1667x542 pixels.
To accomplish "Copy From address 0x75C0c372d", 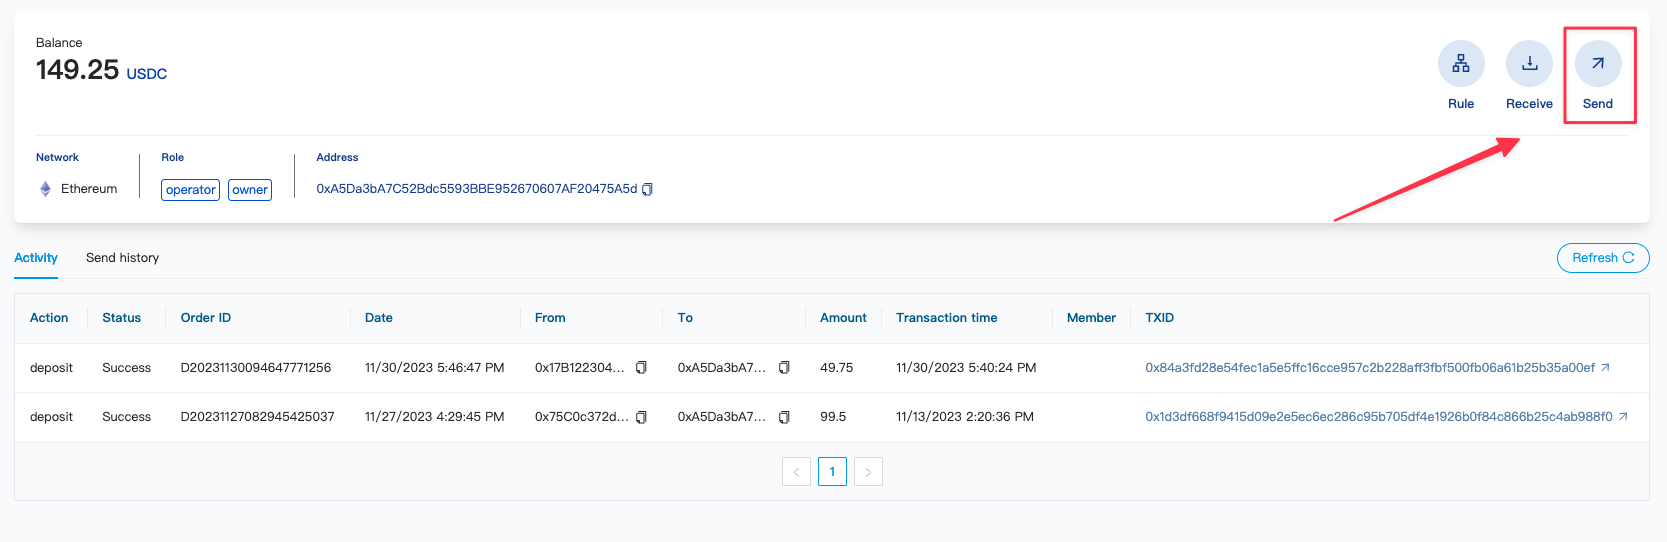I will pyautogui.click(x=641, y=417).
